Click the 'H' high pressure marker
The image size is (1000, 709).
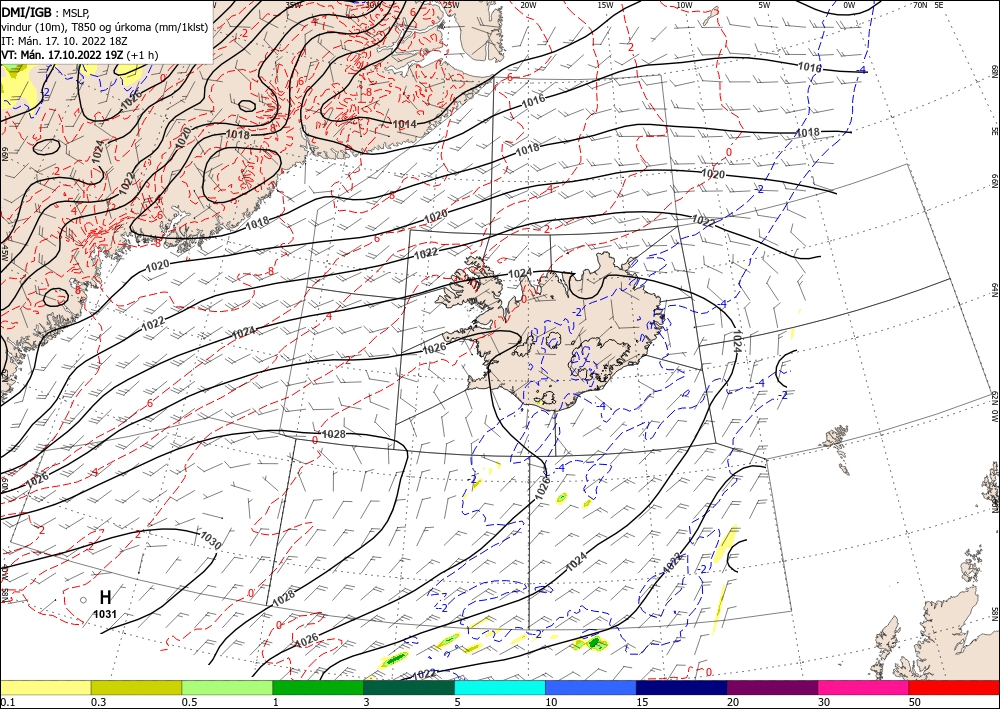(105, 597)
